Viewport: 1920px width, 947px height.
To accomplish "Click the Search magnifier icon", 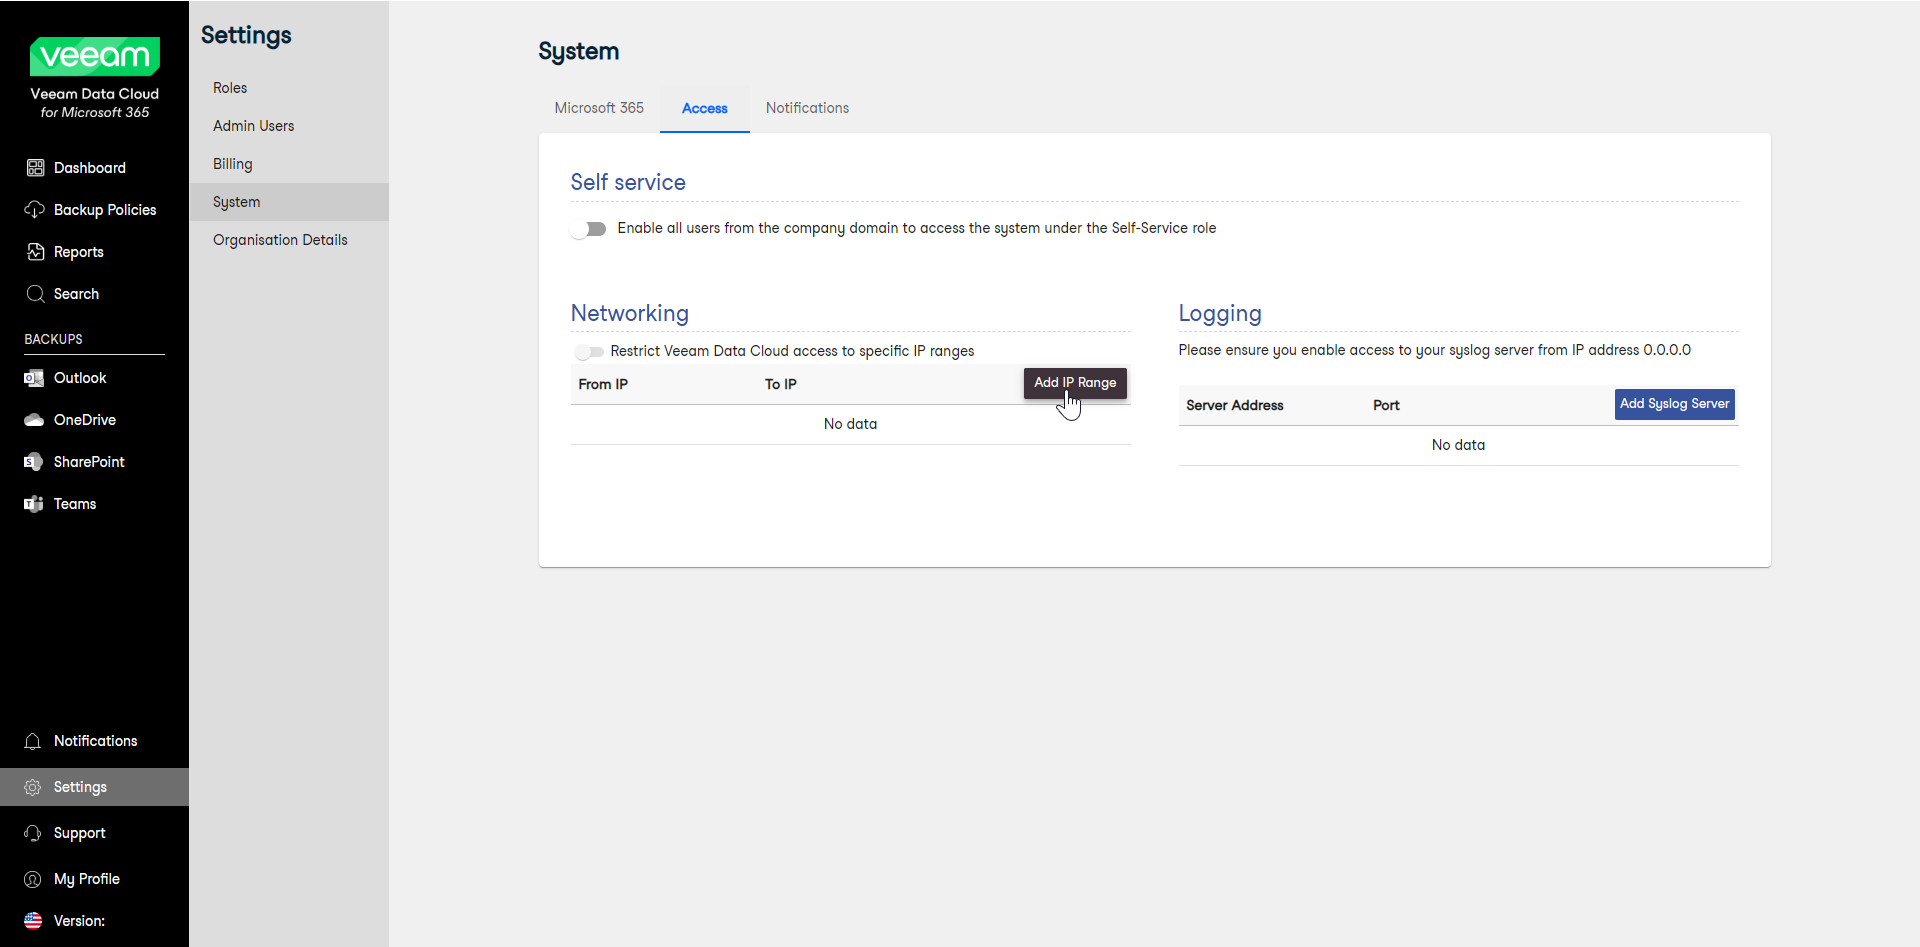I will [x=35, y=294].
